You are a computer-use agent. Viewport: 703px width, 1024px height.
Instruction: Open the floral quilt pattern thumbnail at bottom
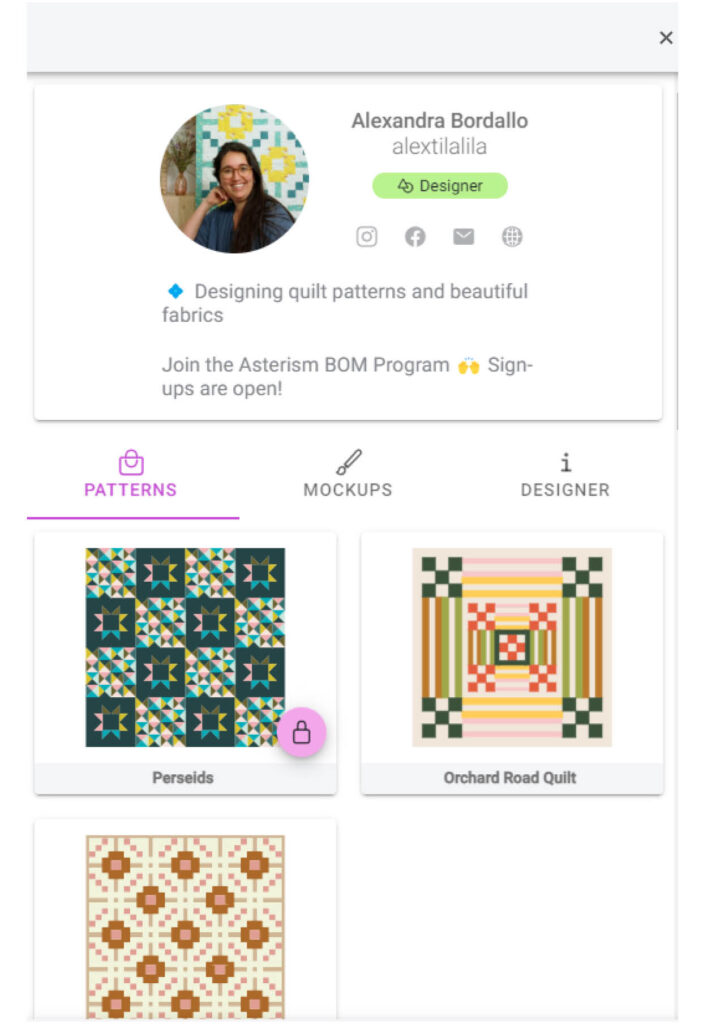pos(185,927)
